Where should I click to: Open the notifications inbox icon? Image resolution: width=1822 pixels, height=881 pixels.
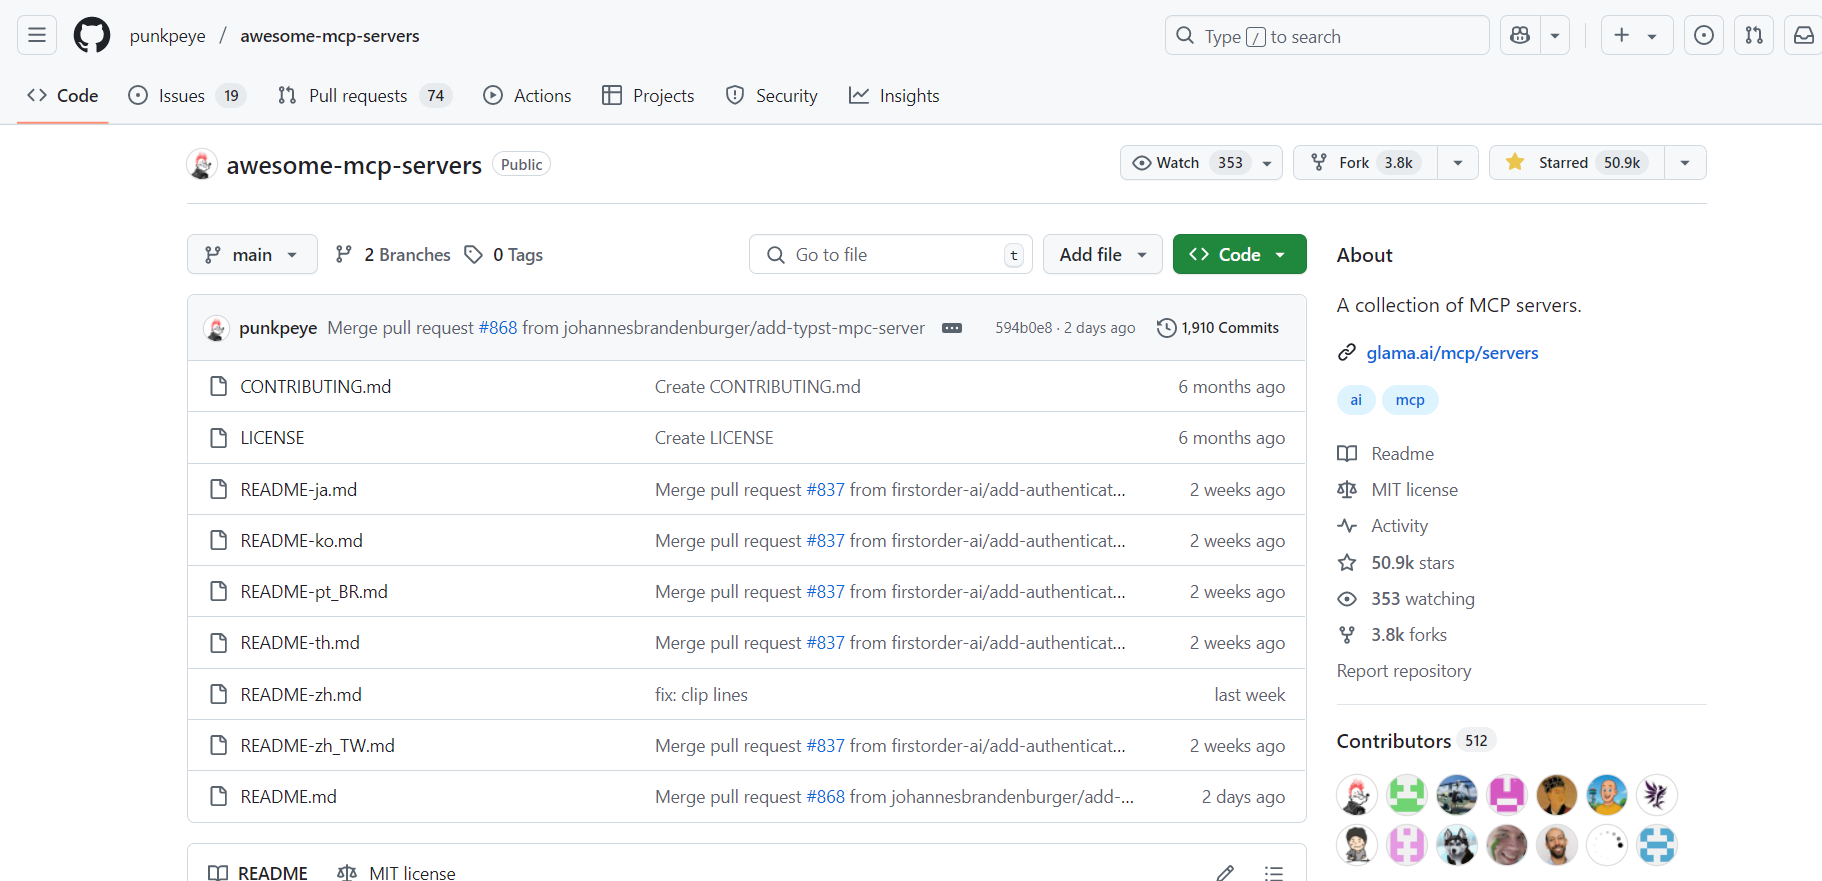(x=1803, y=36)
